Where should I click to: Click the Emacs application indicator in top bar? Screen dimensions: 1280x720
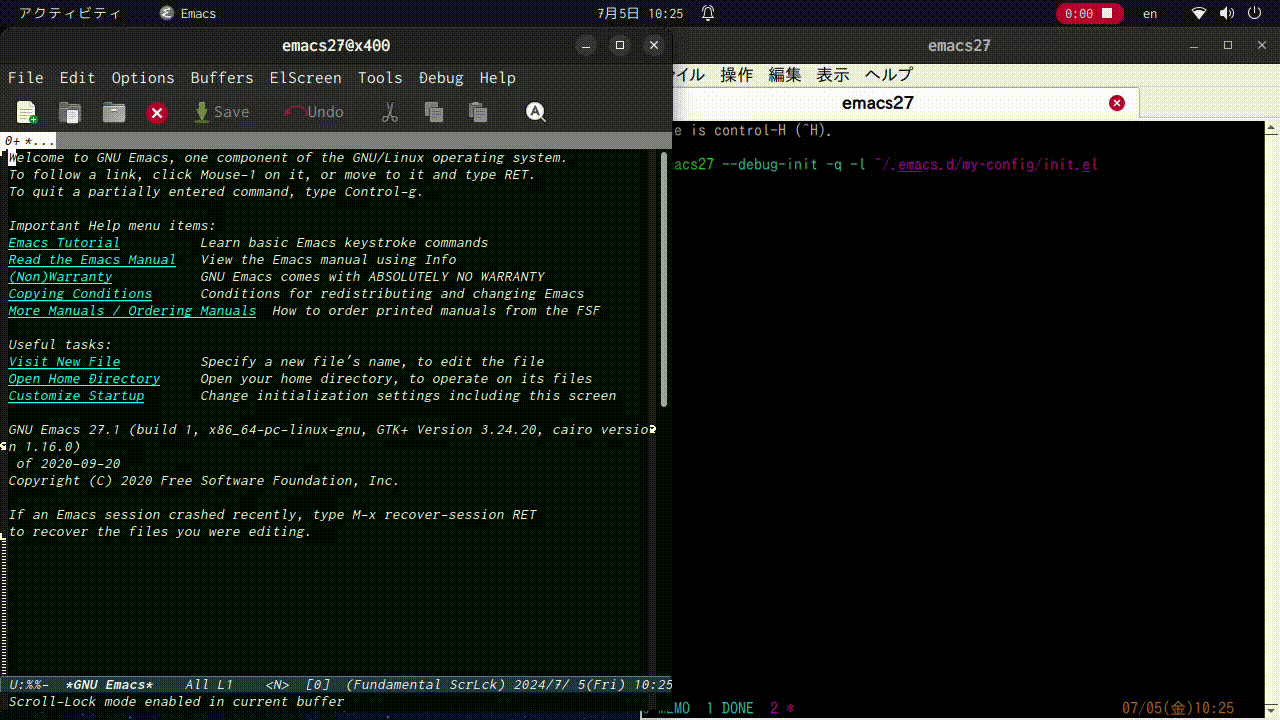(188, 14)
